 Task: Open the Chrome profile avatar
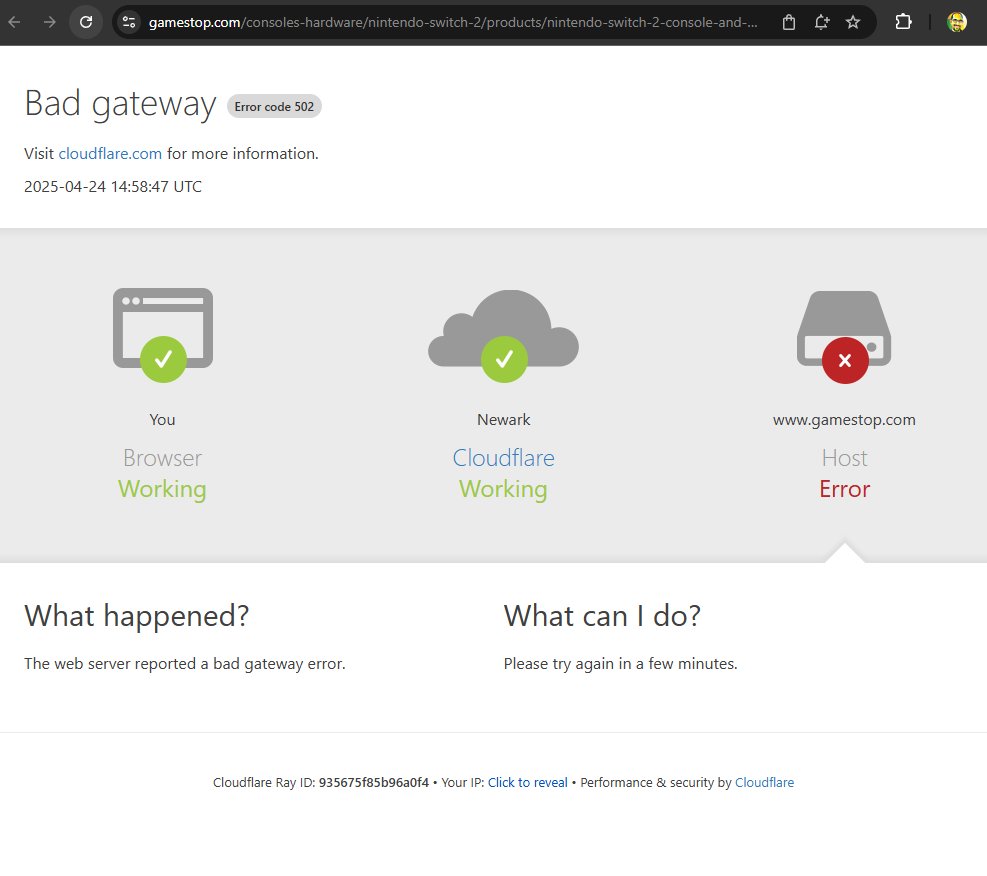click(x=957, y=23)
